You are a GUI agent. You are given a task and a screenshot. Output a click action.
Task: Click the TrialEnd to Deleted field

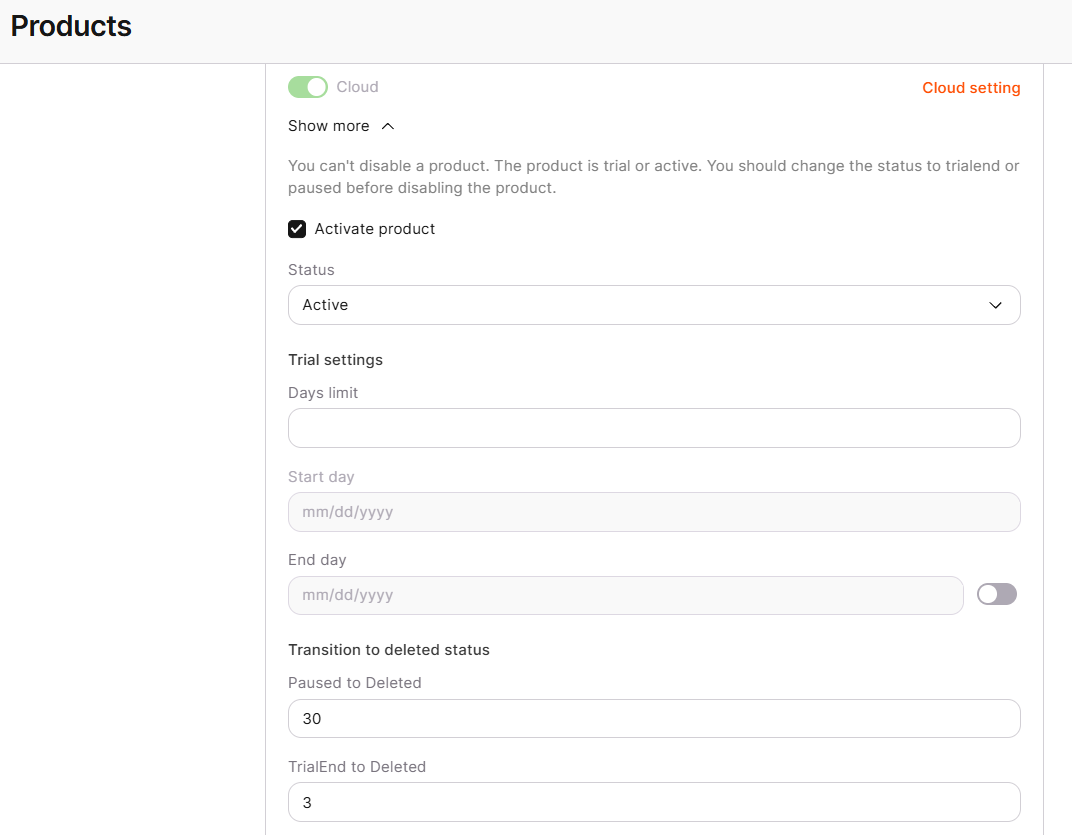coord(654,802)
